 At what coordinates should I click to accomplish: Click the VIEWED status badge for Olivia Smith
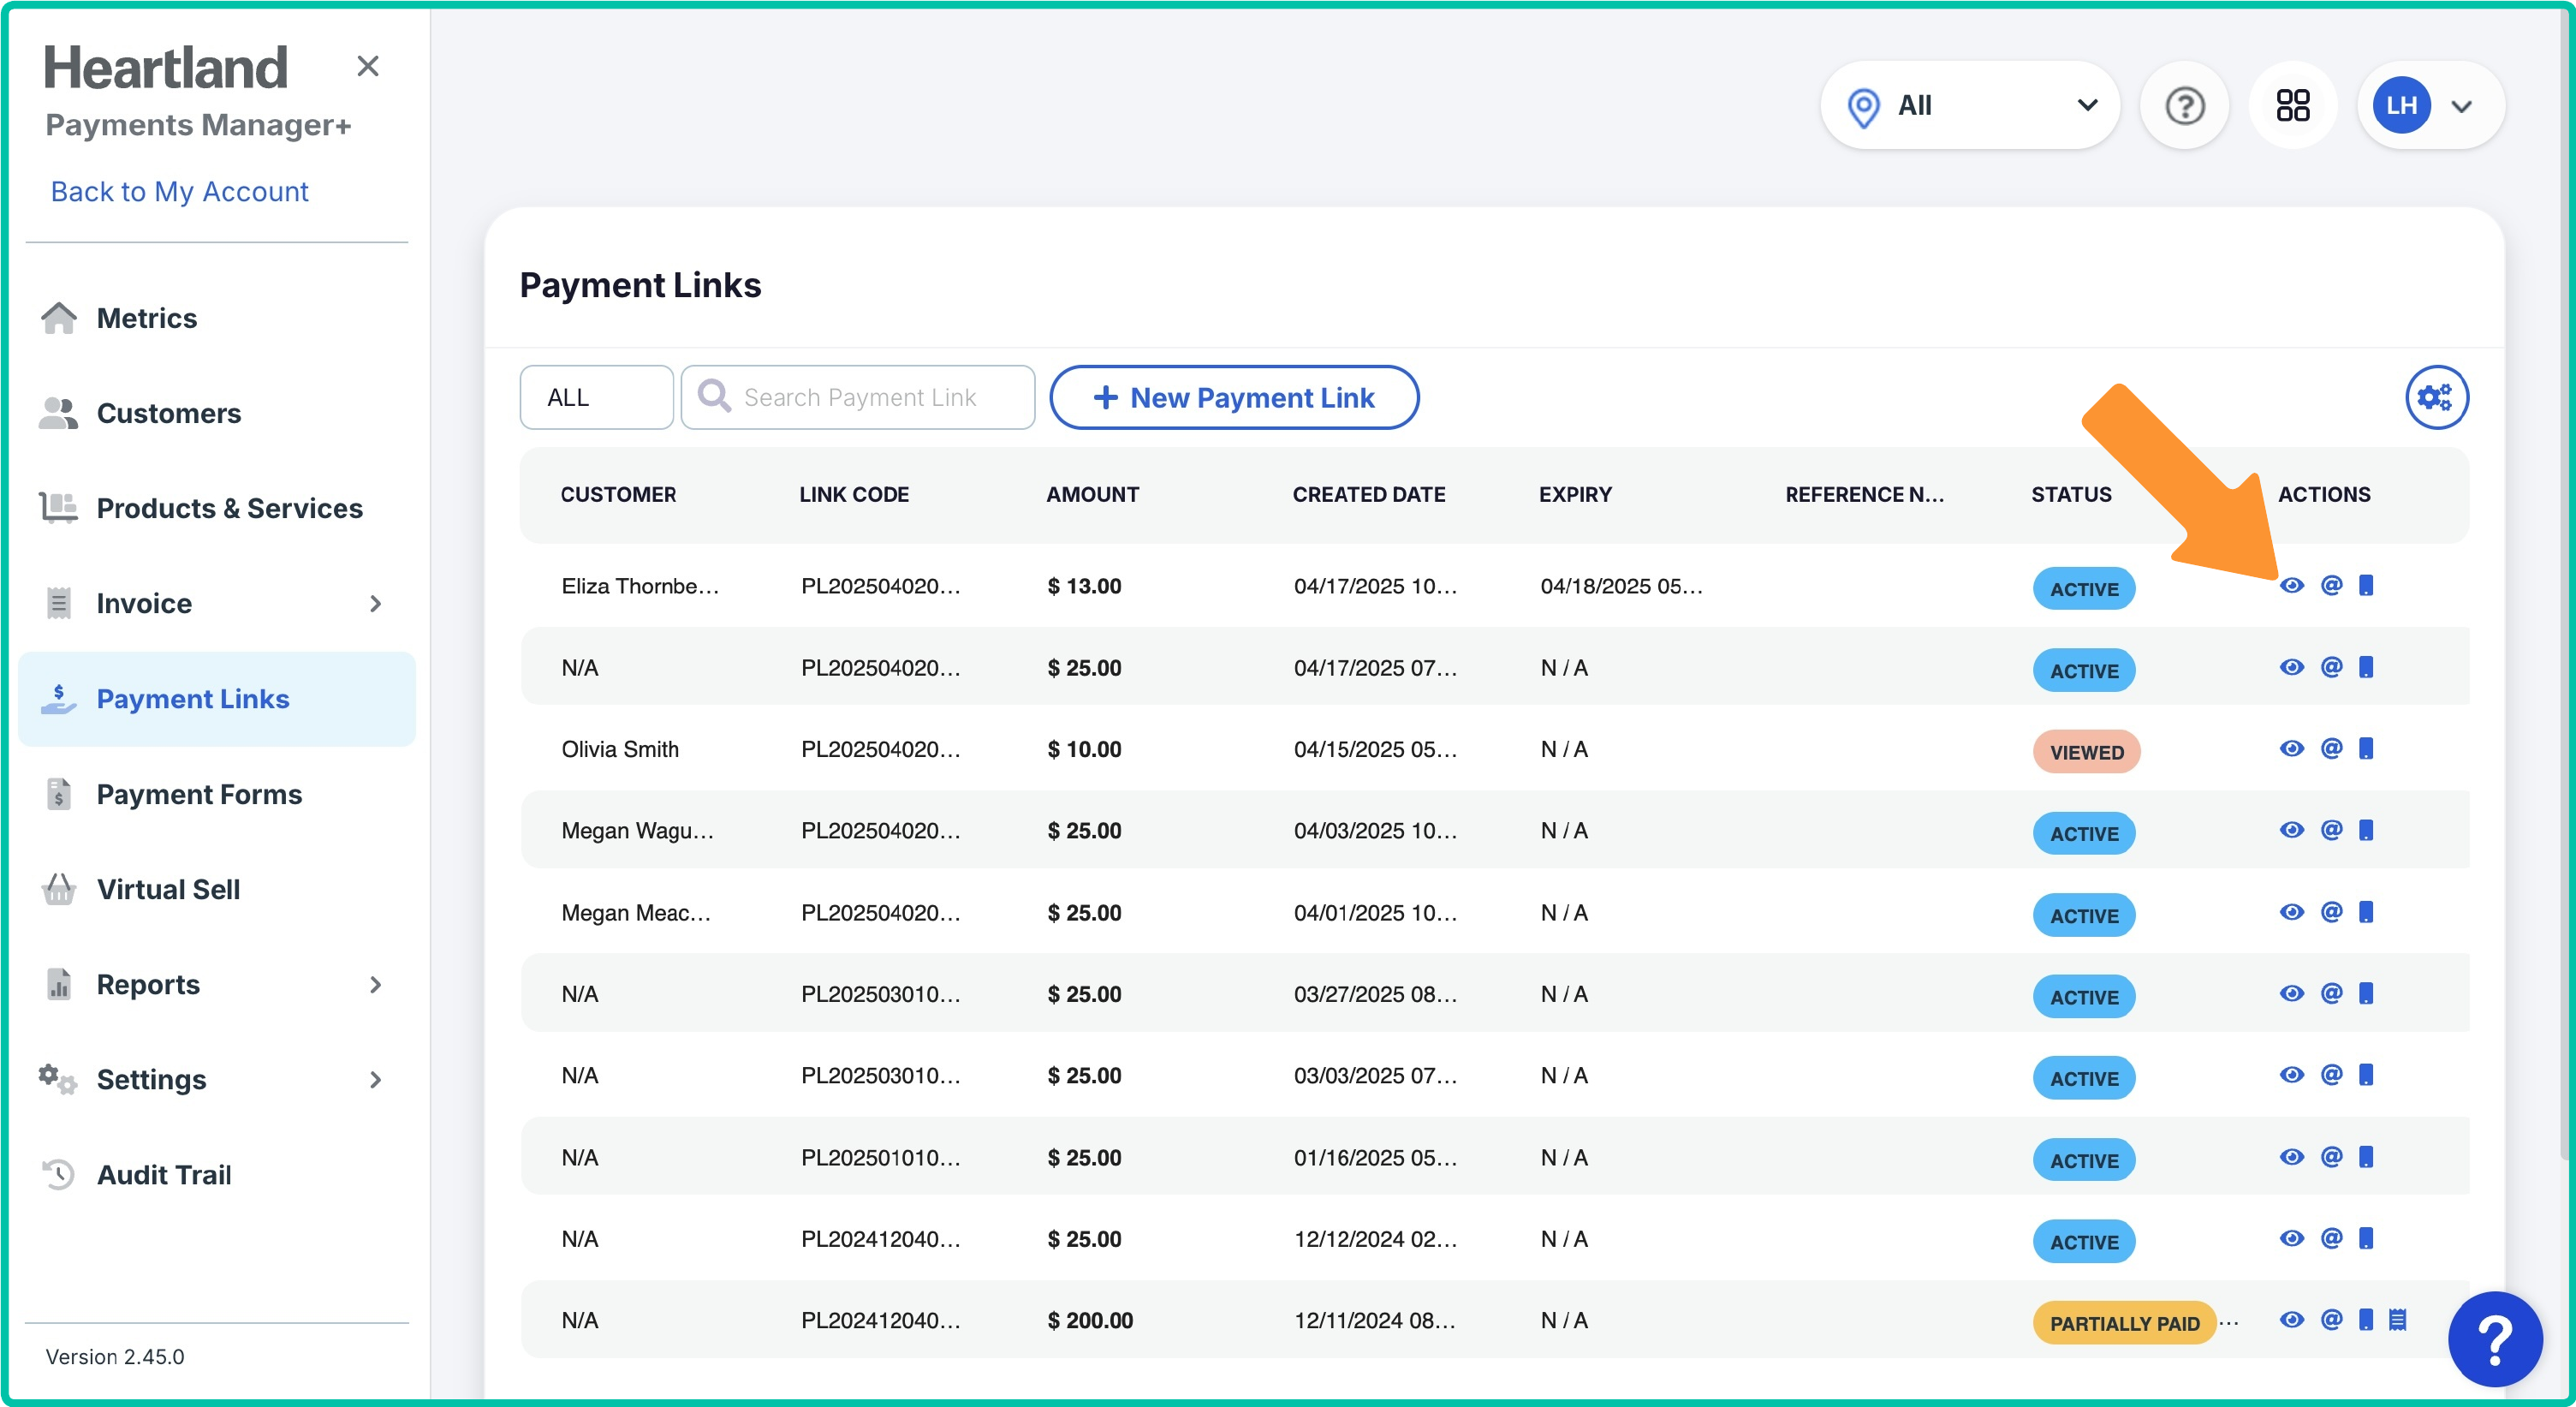point(2086,752)
